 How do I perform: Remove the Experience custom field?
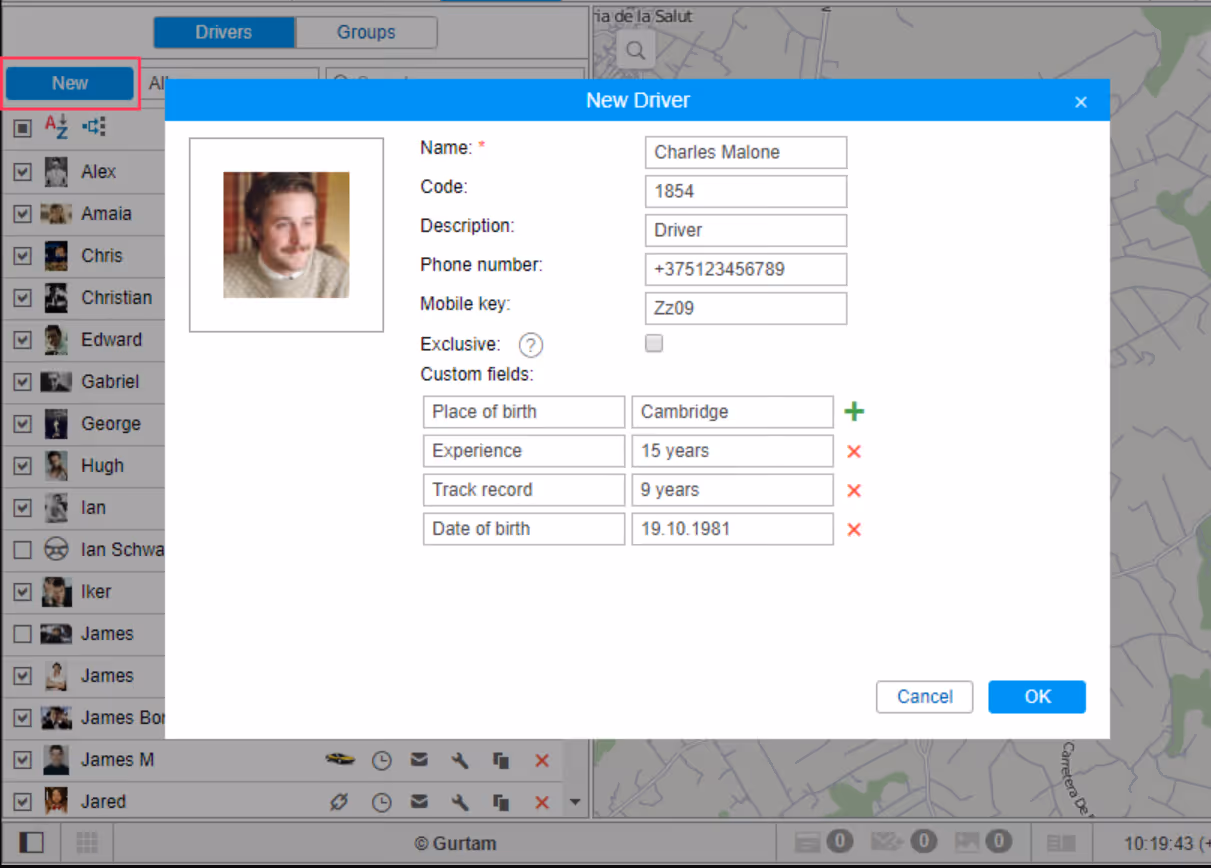854,452
